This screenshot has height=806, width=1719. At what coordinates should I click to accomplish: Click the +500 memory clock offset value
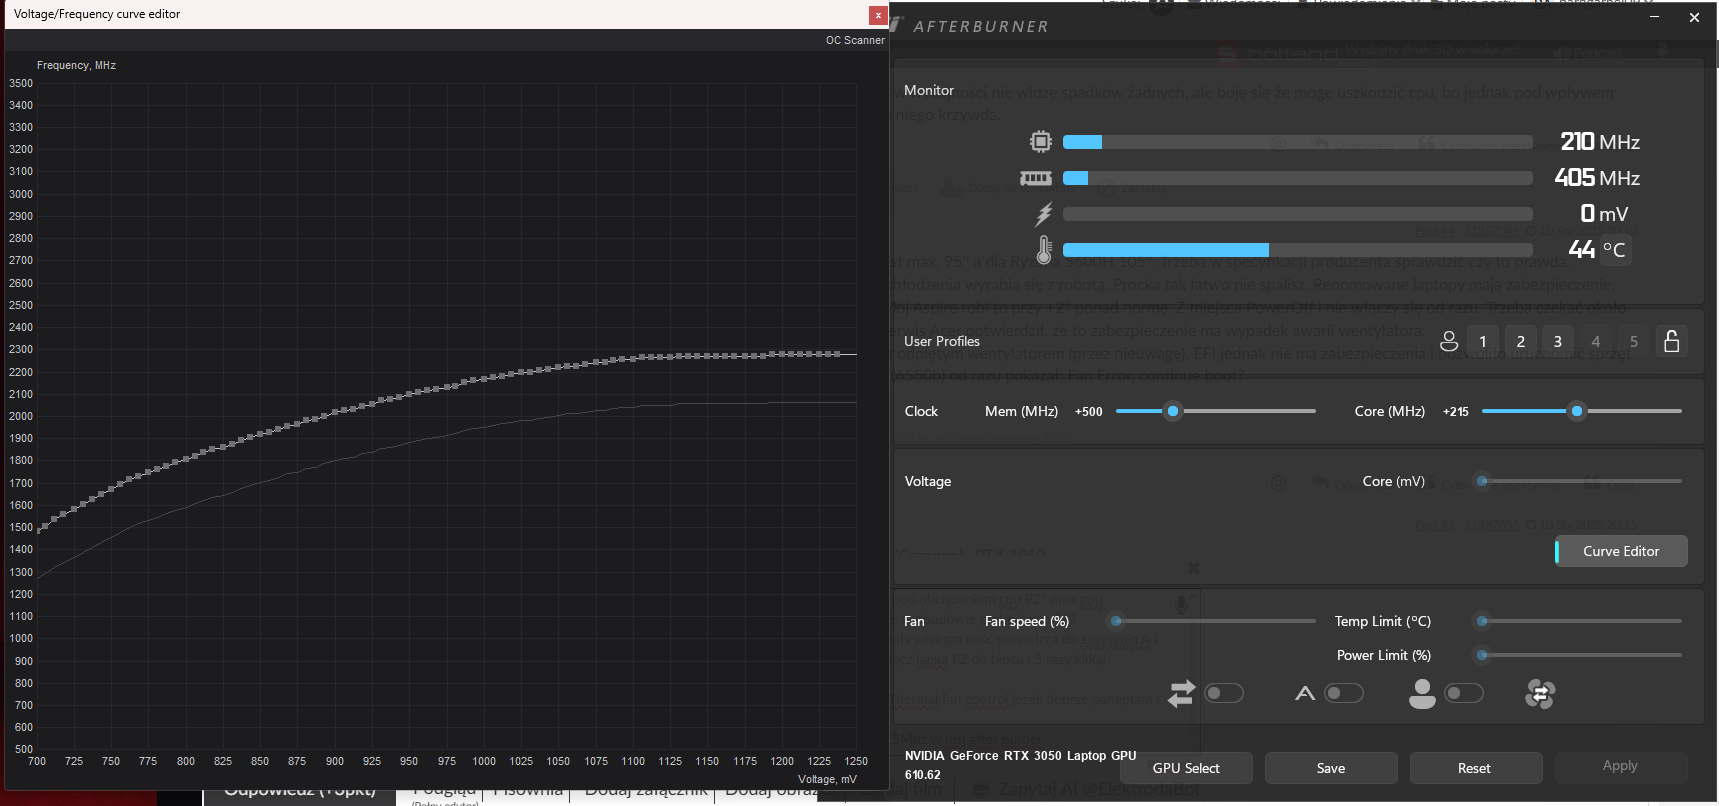pos(1089,412)
